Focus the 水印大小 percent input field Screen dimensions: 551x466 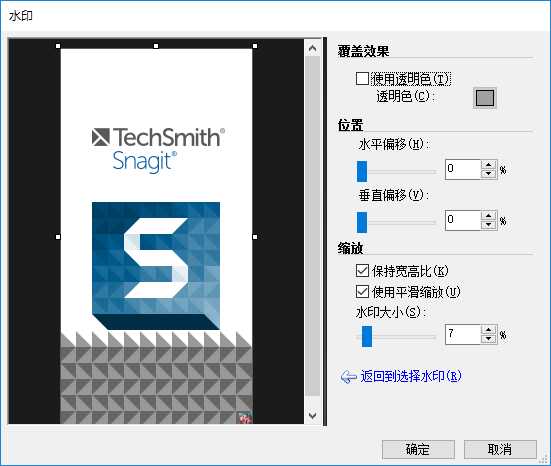tap(462, 334)
